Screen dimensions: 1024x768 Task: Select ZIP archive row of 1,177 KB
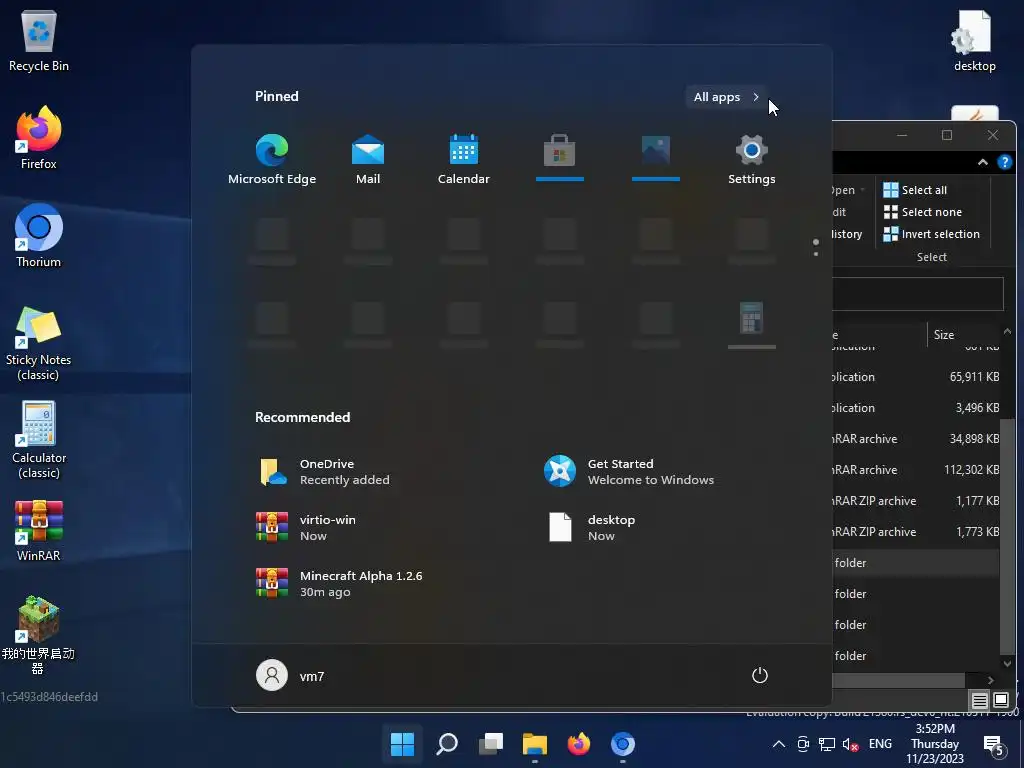pos(916,501)
